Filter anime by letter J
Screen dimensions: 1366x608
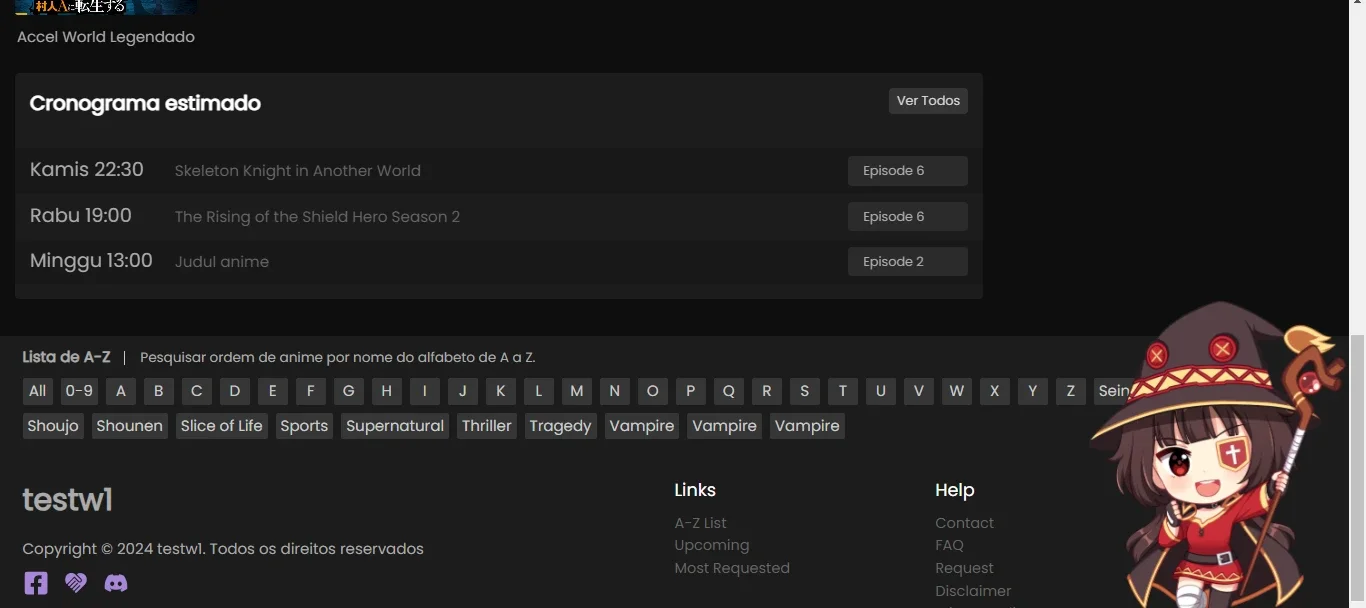tap(462, 391)
